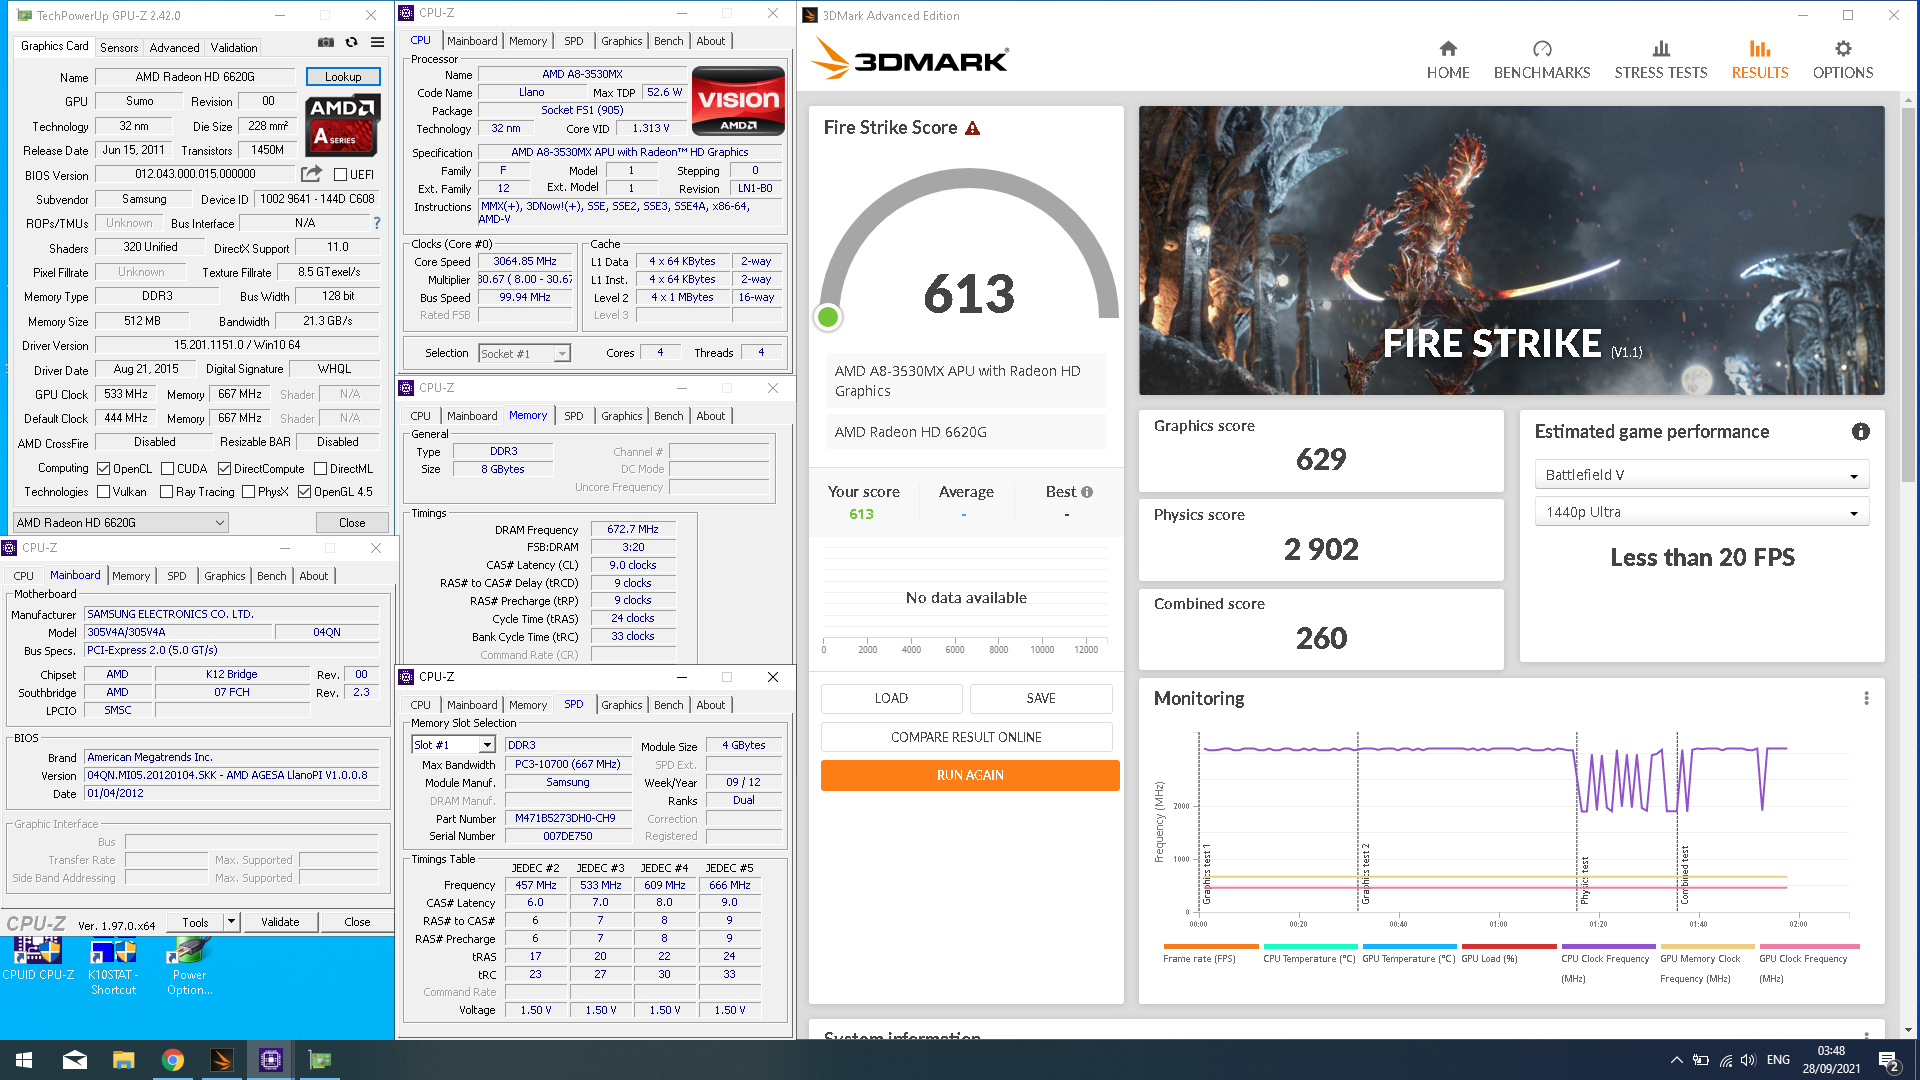1920x1080 pixels.
Task: Switch to GPU-Z Advanced tab
Action: [174, 47]
